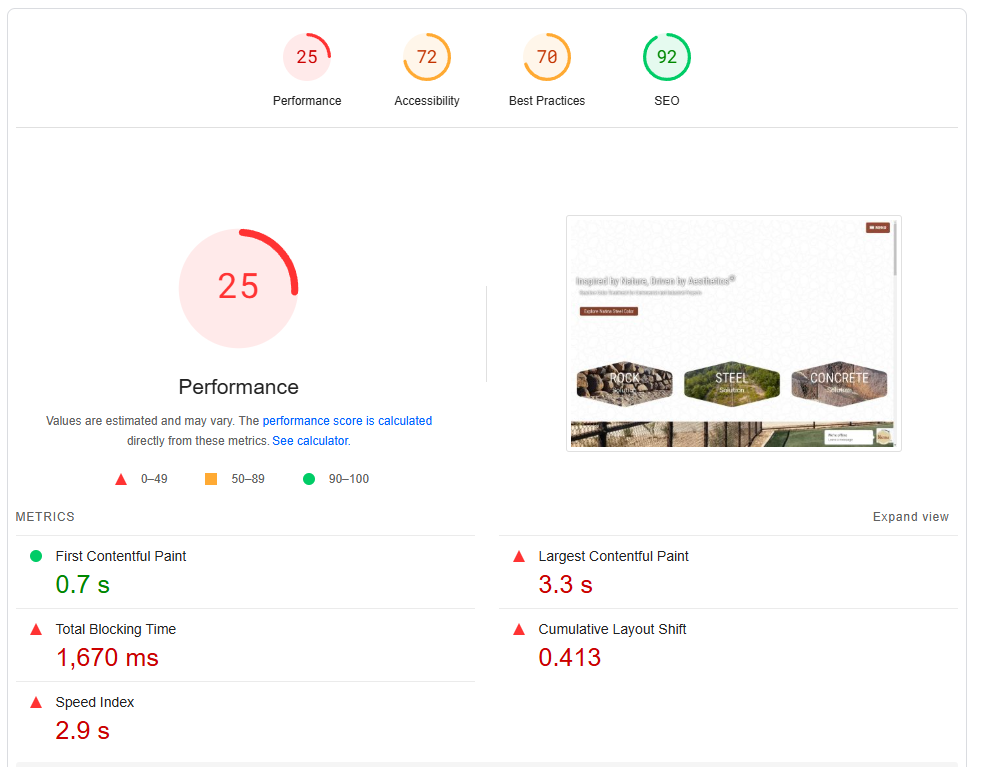Image resolution: width=987 pixels, height=767 pixels.
Task: Click the 0.413 value
Action: pos(570,657)
